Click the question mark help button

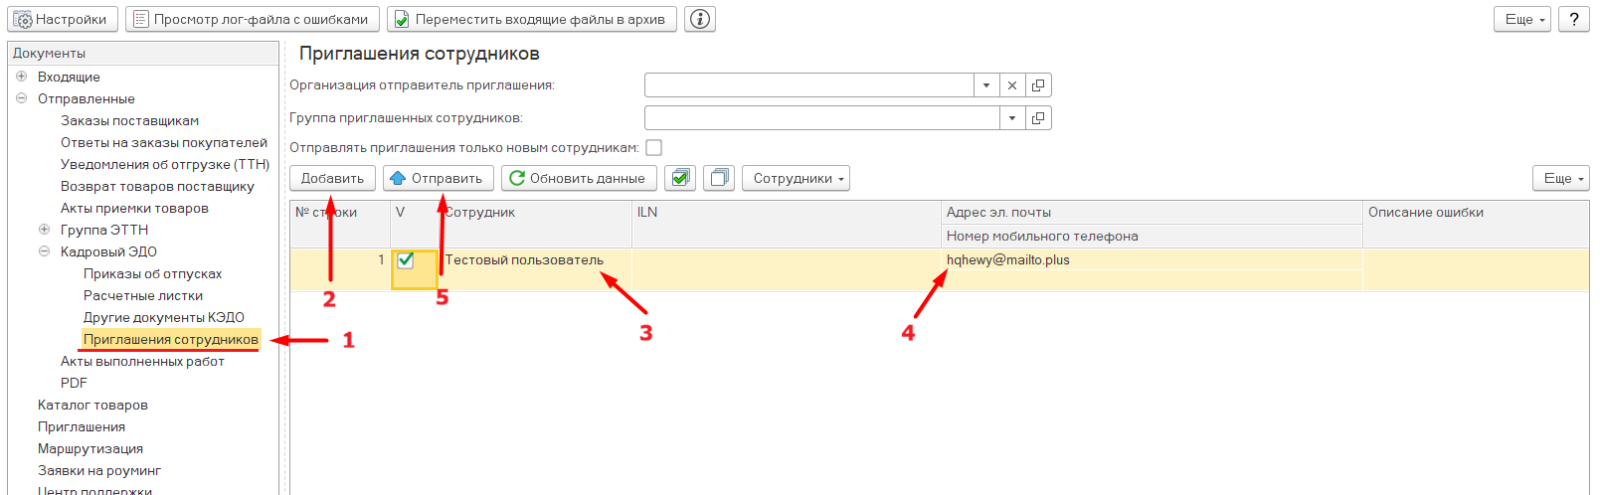pos(1574,19)
